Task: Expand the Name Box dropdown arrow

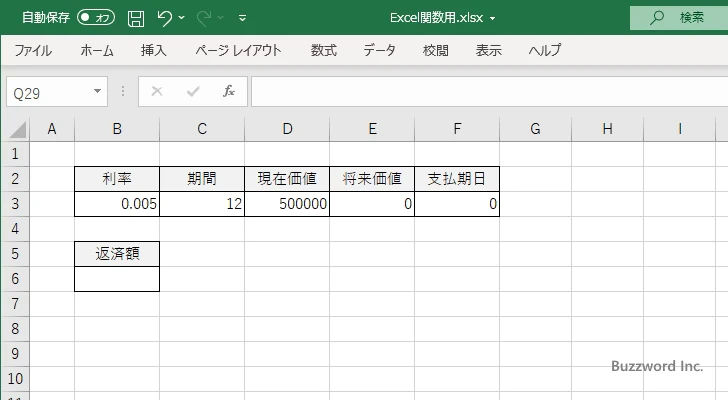Action: click(98, 91)
